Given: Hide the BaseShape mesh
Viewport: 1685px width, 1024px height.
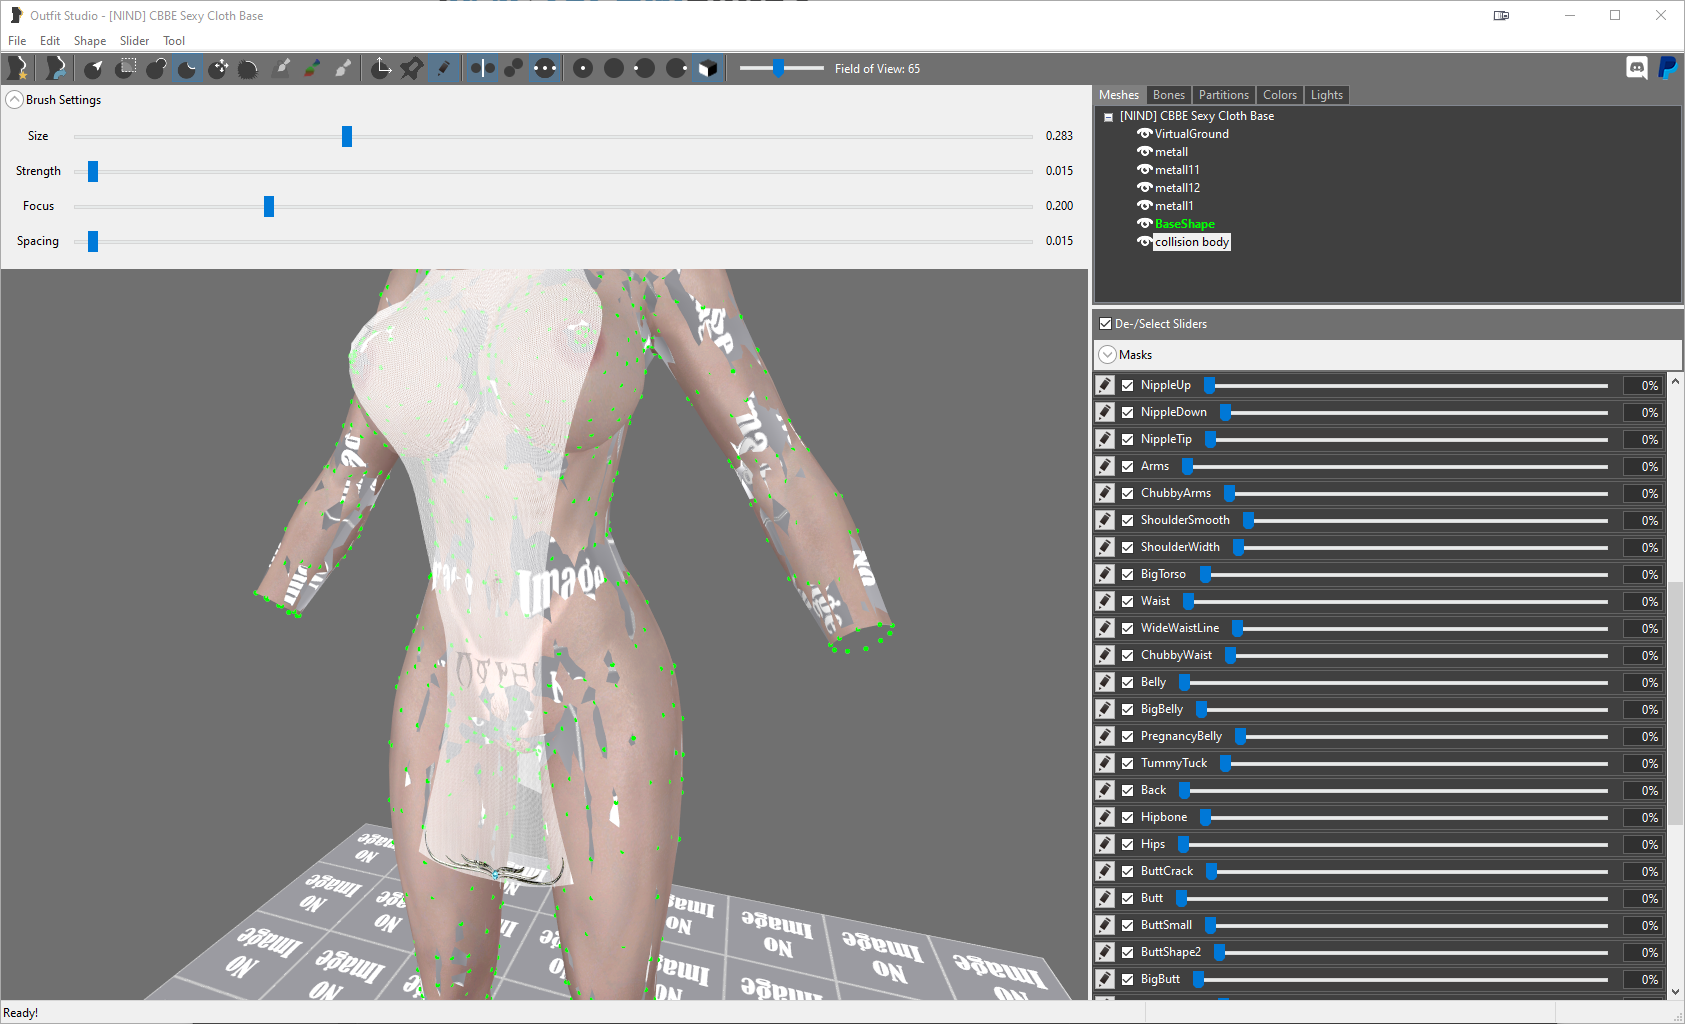Looking at the screenshot, I should point(1145,224).
